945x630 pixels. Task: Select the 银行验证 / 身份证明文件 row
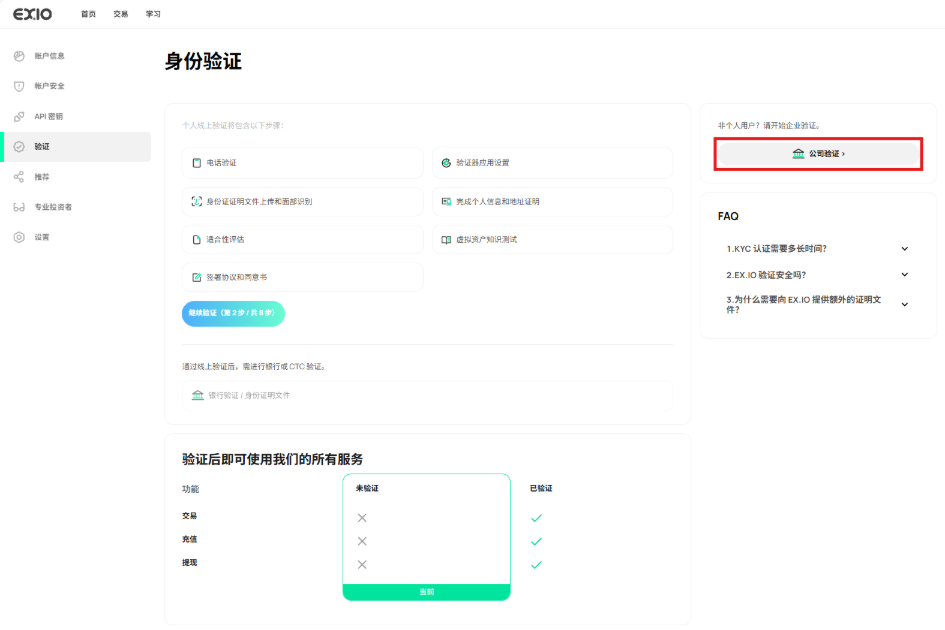pyautogui.click(x=426, y=395)
